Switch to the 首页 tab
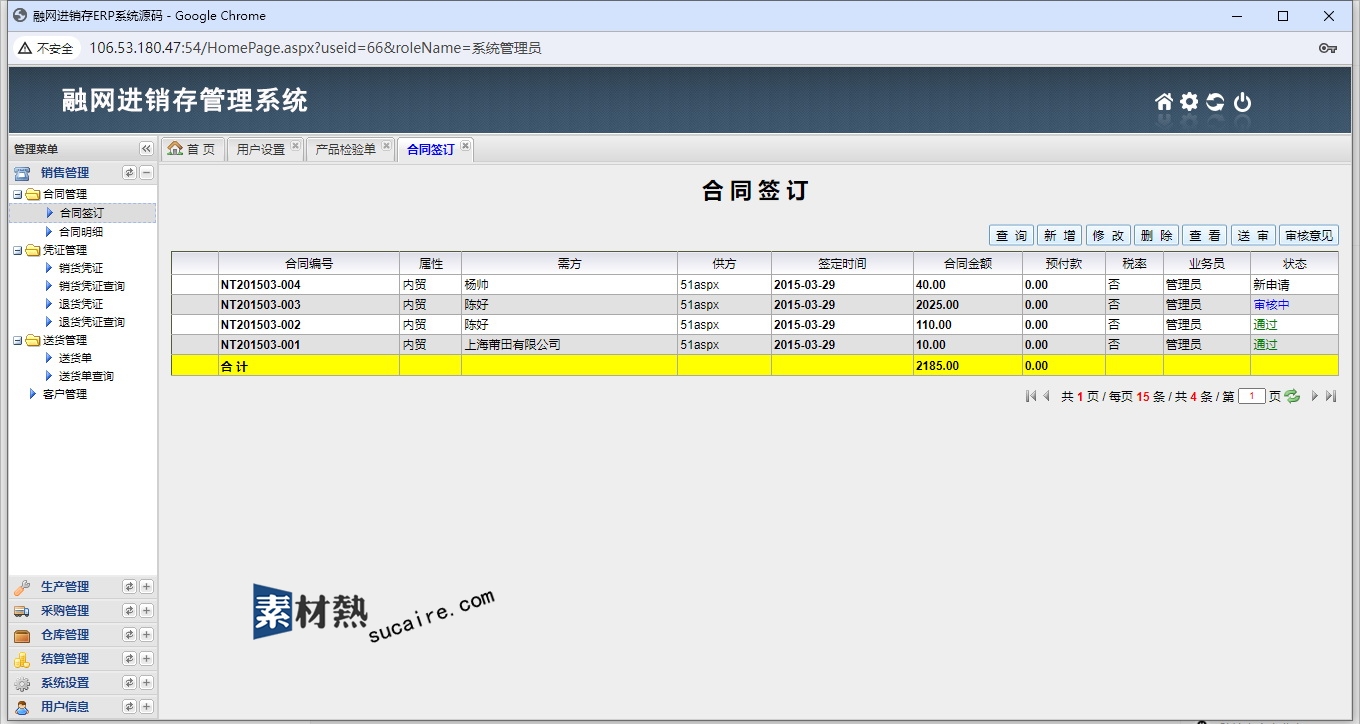Screen dimensions: 1360x724 [x=192, y=149]
